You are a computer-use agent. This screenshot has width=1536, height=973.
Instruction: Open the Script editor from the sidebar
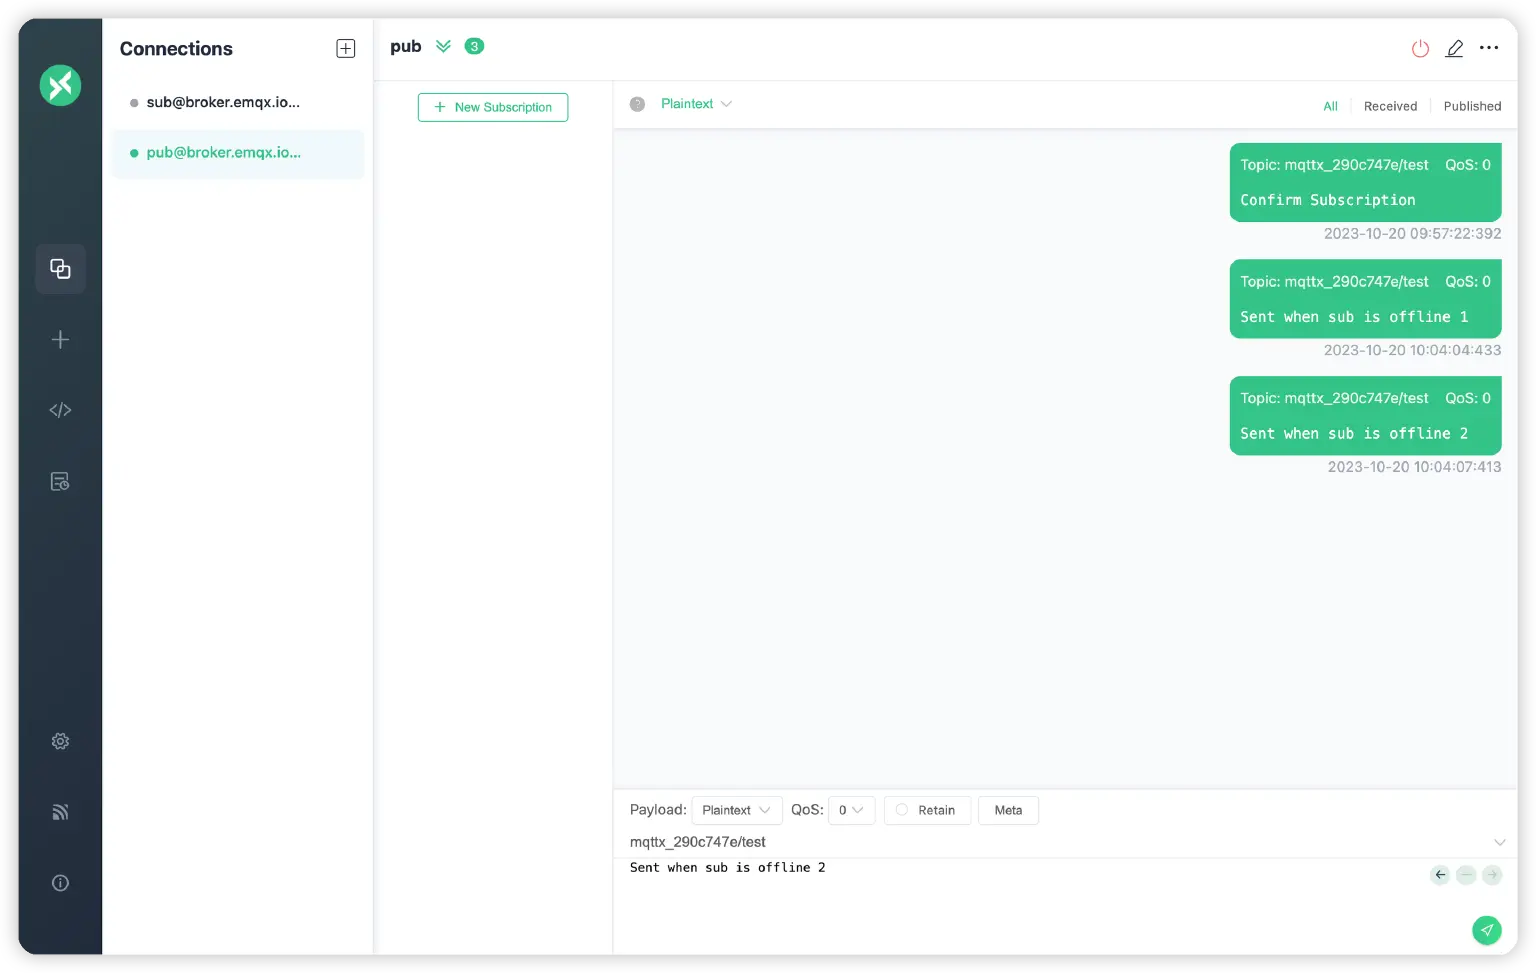point(60,410)
